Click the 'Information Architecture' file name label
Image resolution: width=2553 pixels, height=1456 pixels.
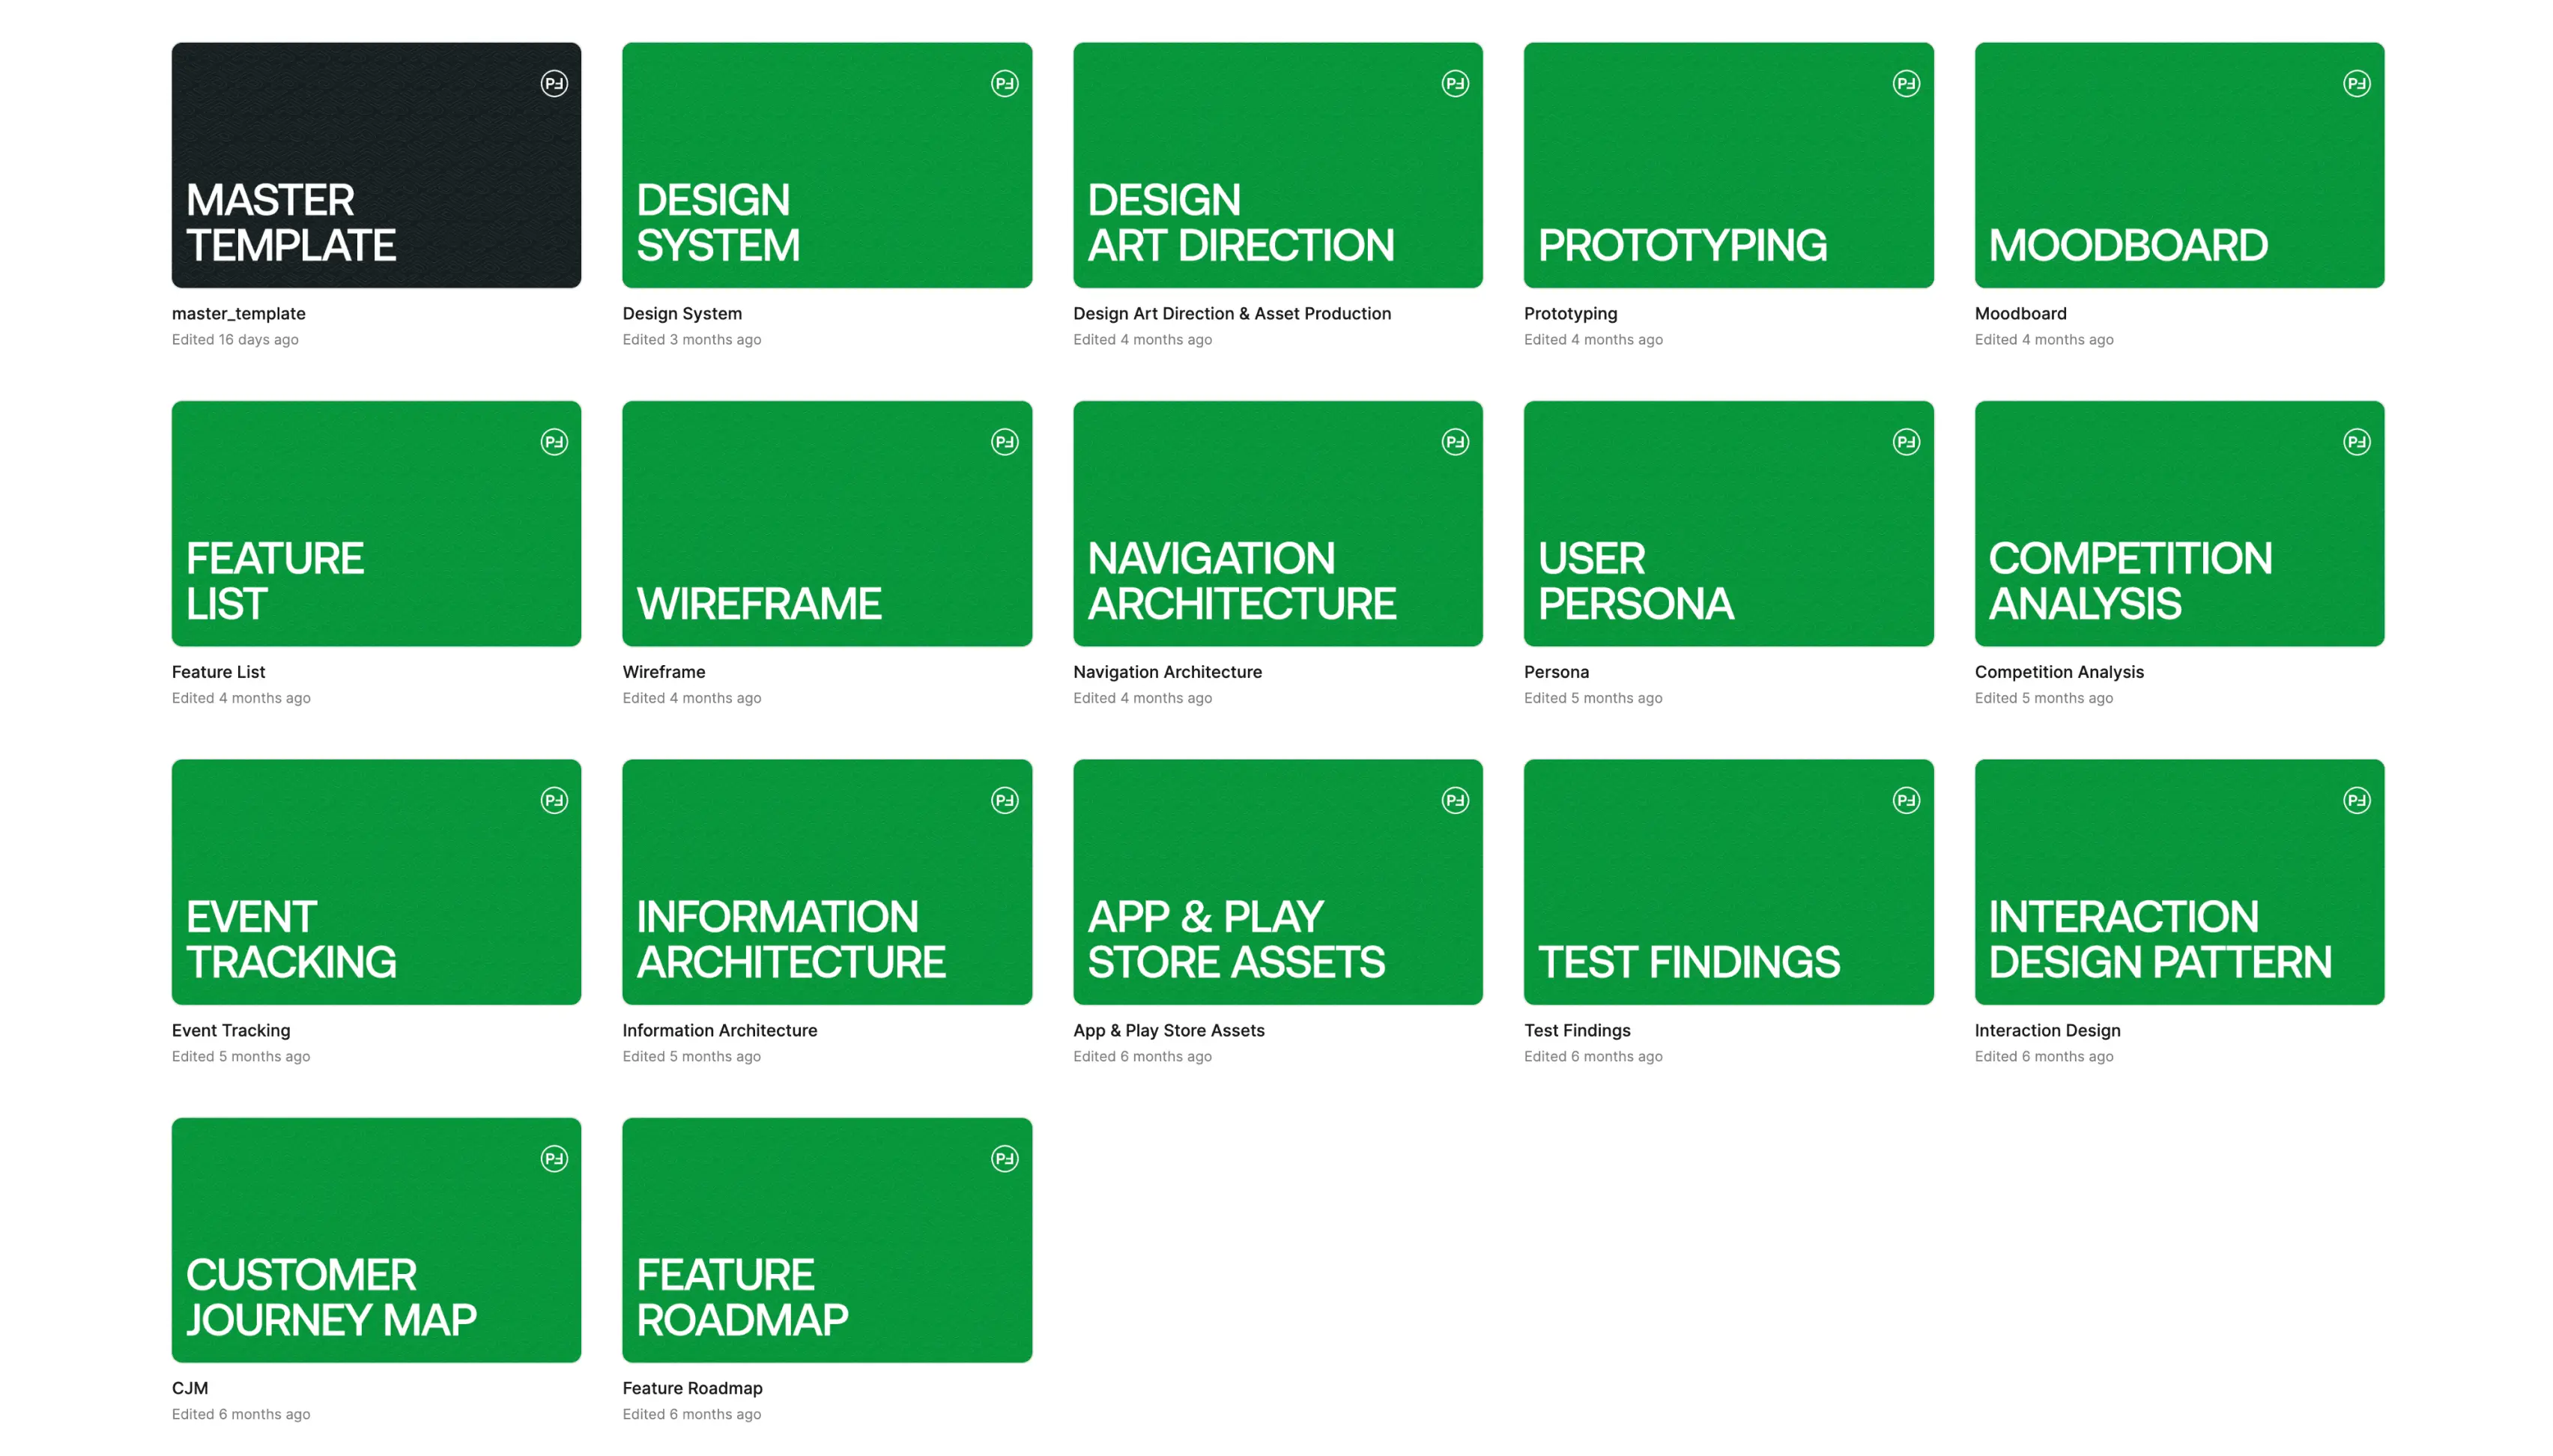(719, 1030)
